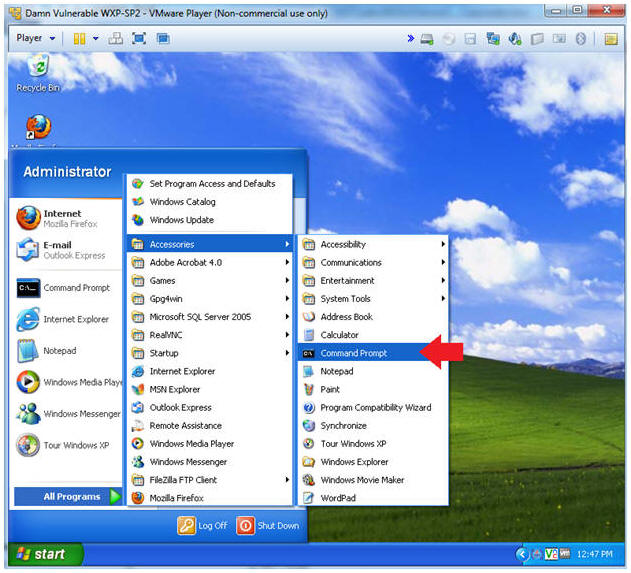Click the Send Ctrl+Alt+Del toolbar icon
Screen dimensions: 631x573
(116, 39)
